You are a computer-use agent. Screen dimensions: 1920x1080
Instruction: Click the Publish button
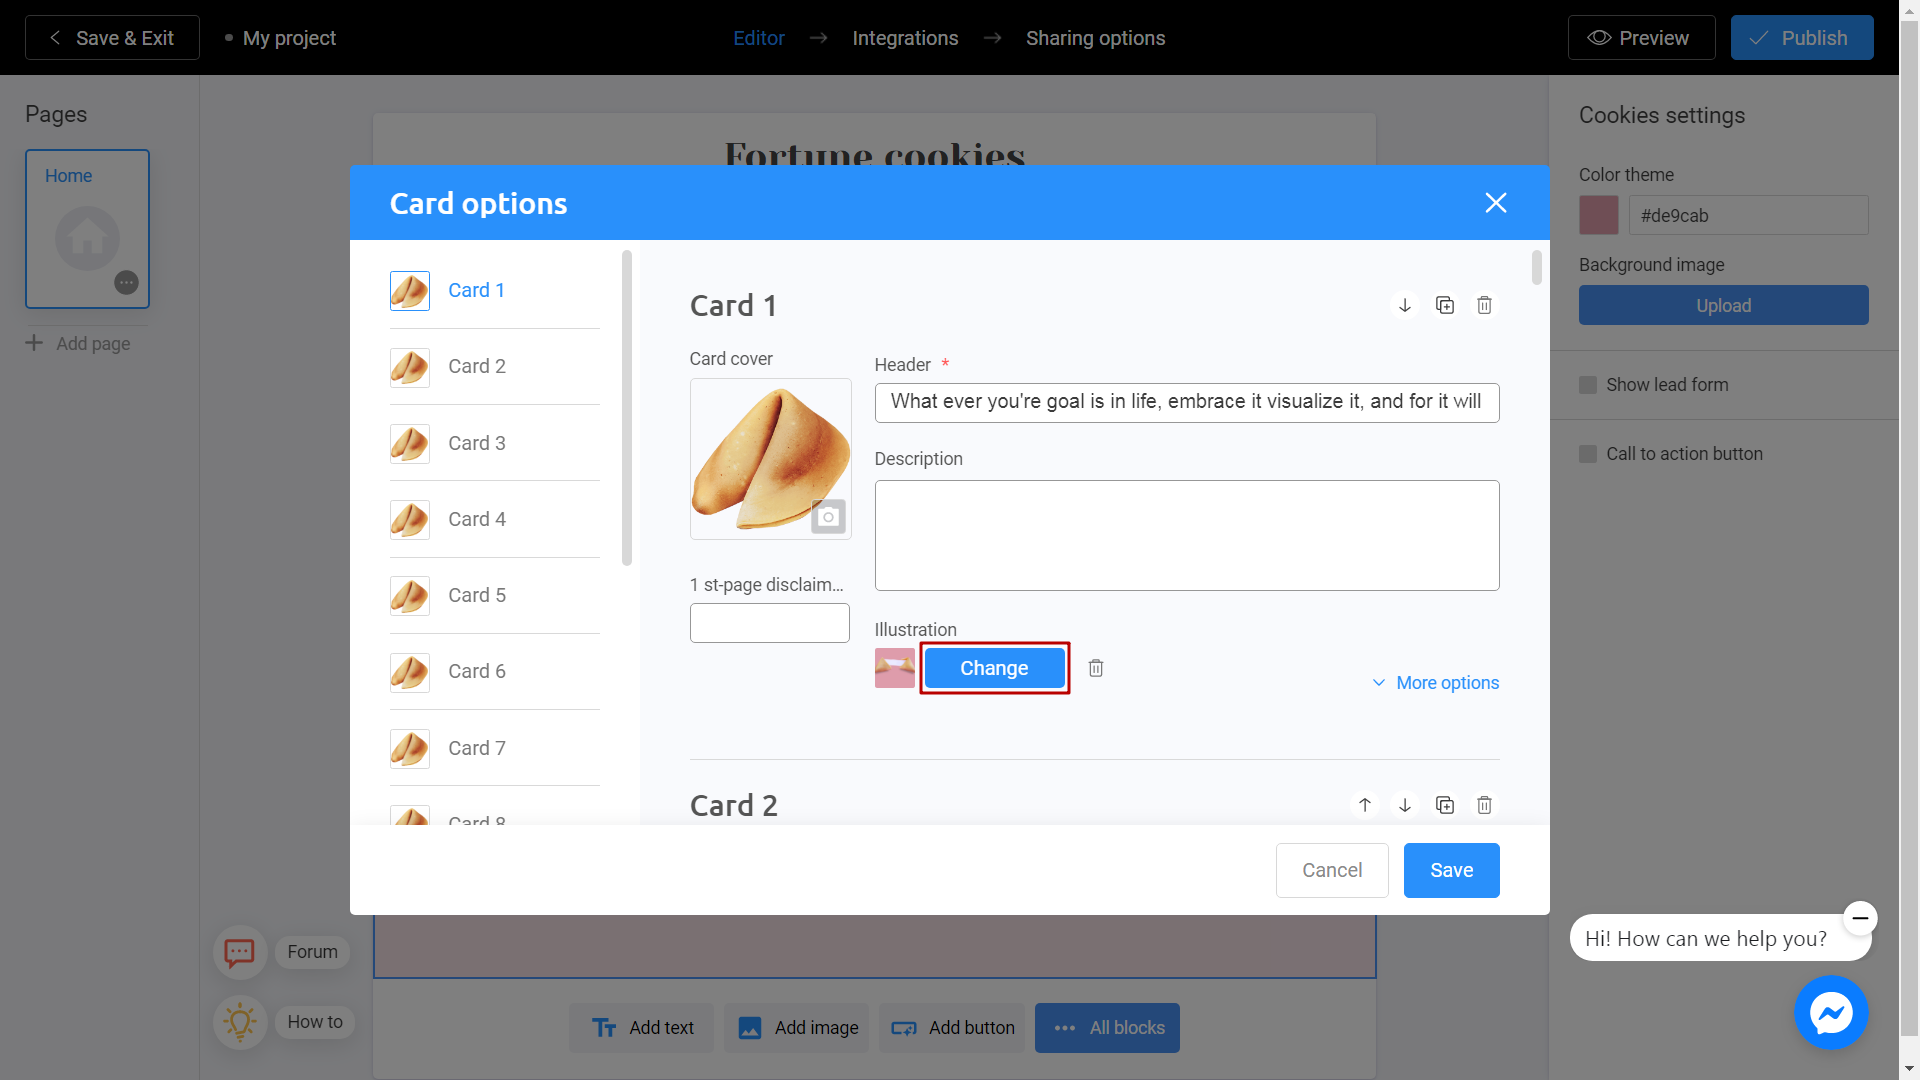(x=1801, y=37)
